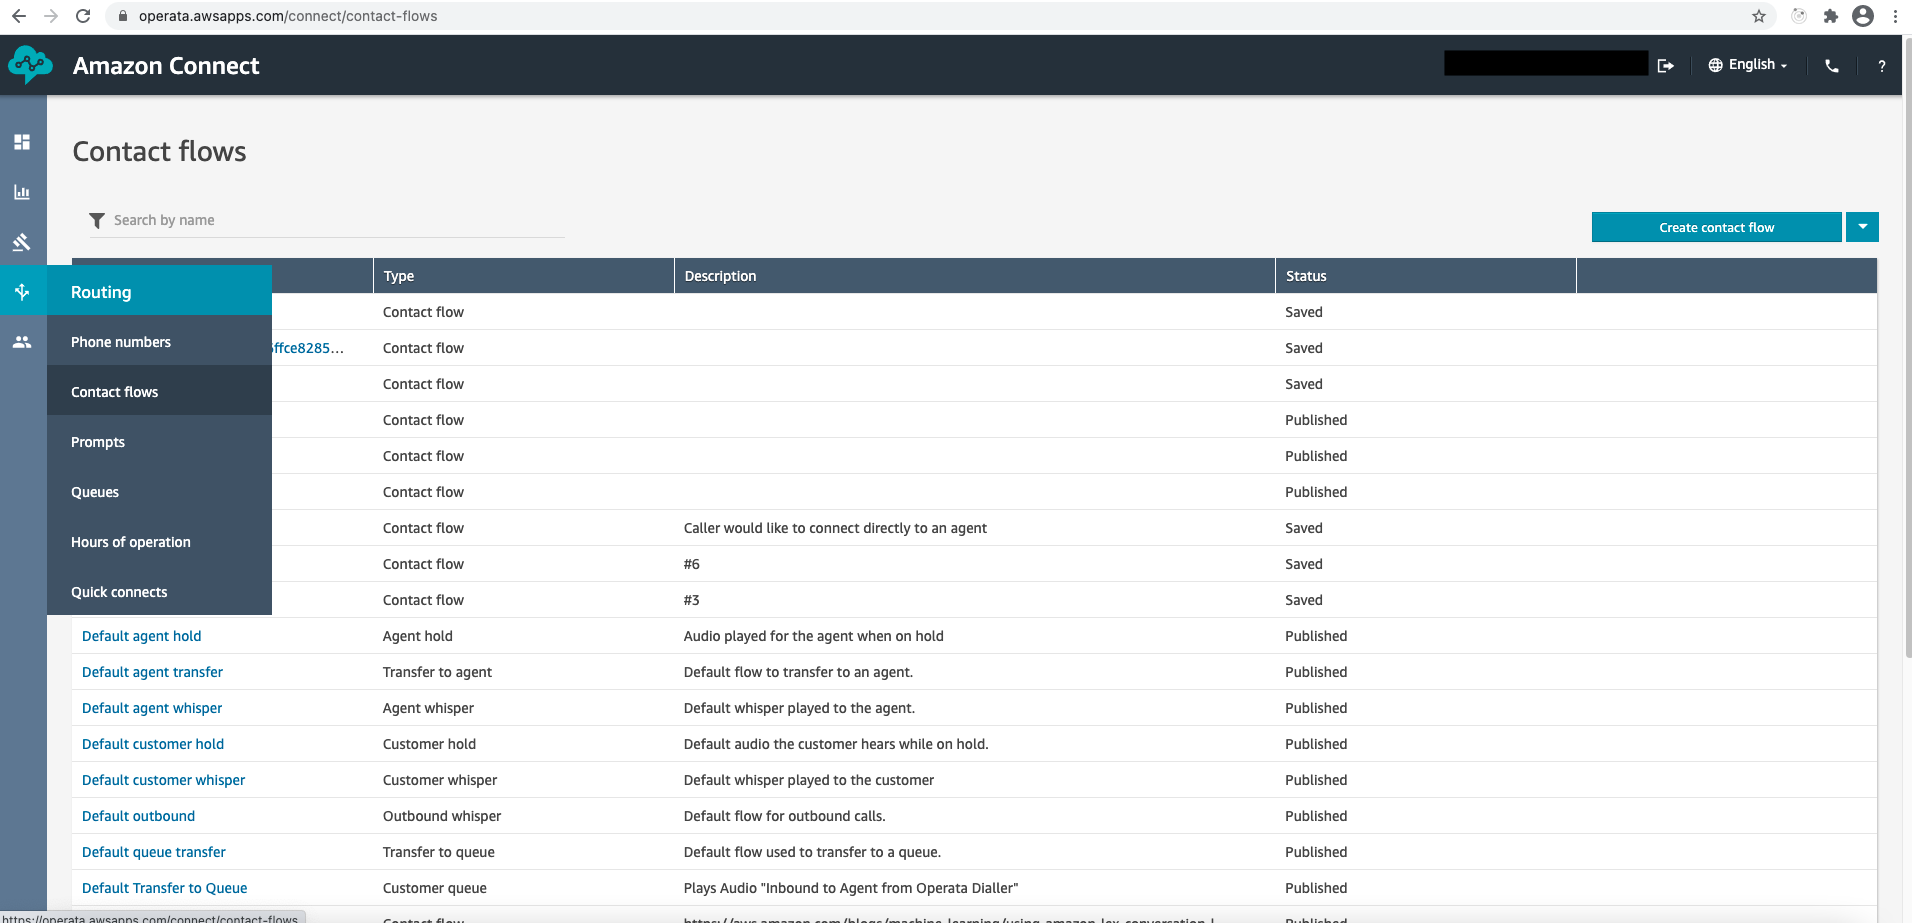Go back in browser history

point(19,16)
